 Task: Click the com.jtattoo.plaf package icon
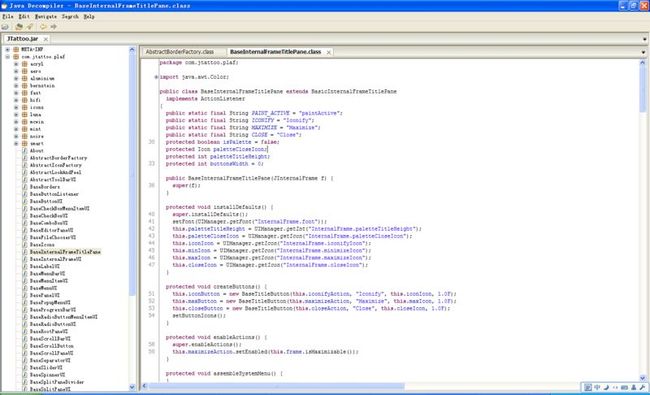click(x=16, y=56)
